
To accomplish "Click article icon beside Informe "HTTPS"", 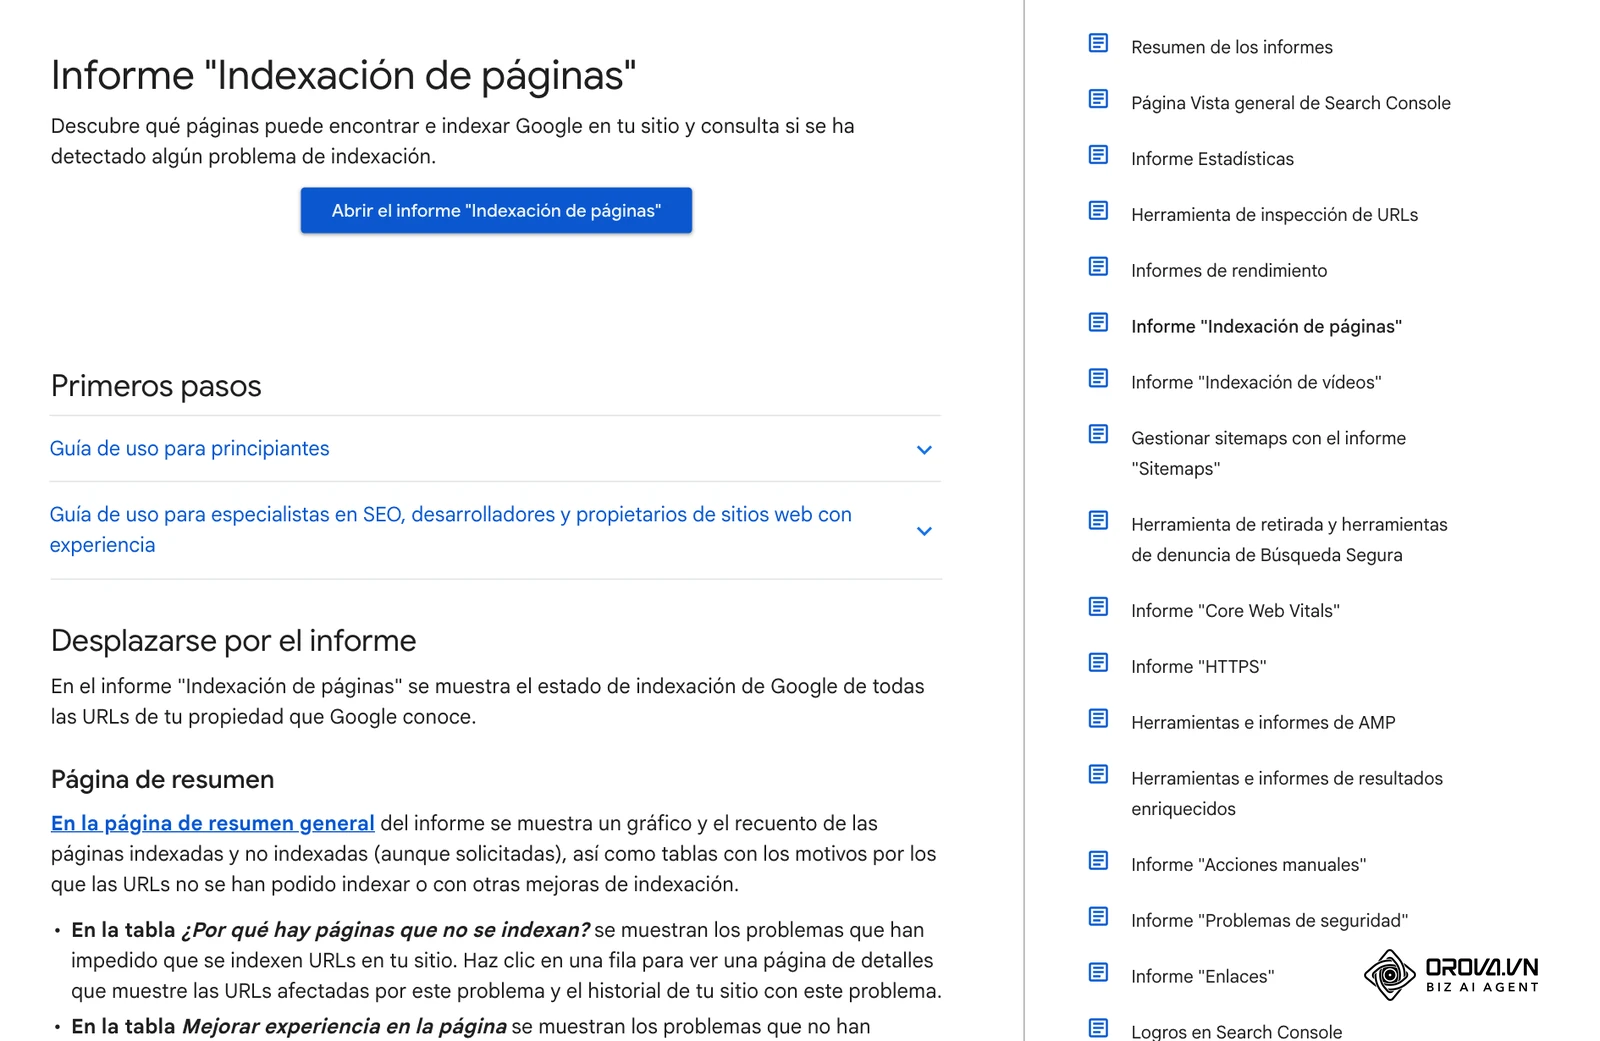I will coord(1098,663).
